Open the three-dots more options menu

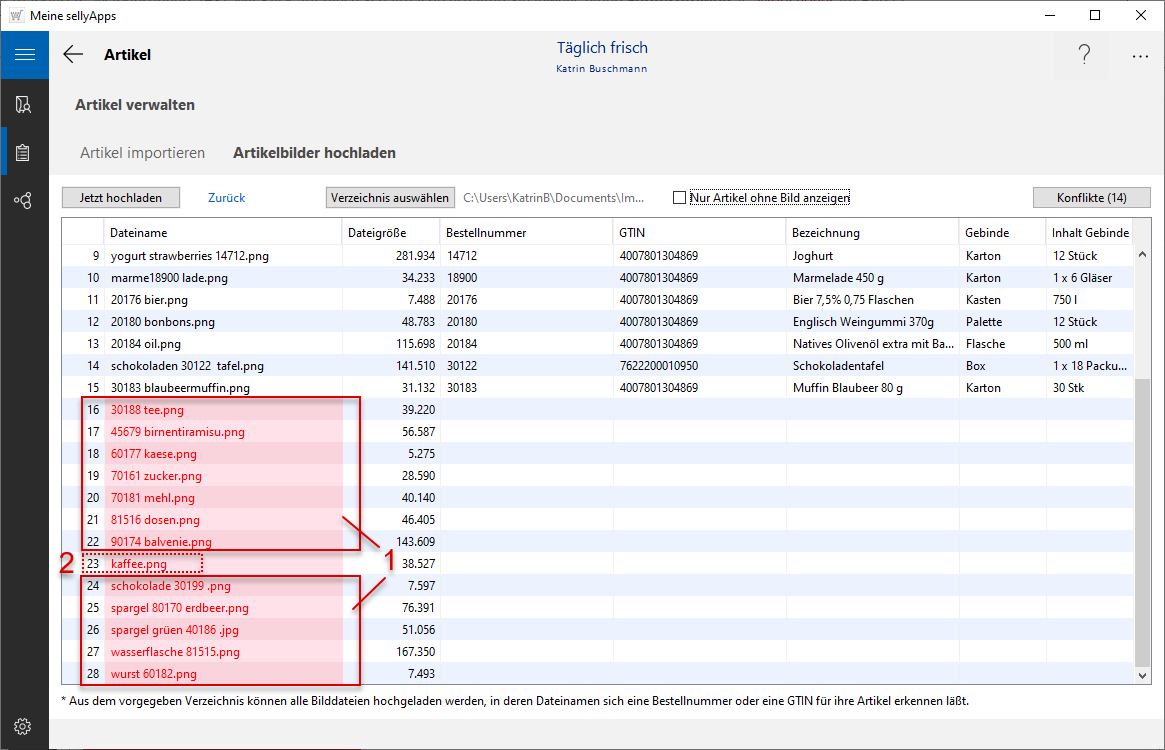(1140, 57)
